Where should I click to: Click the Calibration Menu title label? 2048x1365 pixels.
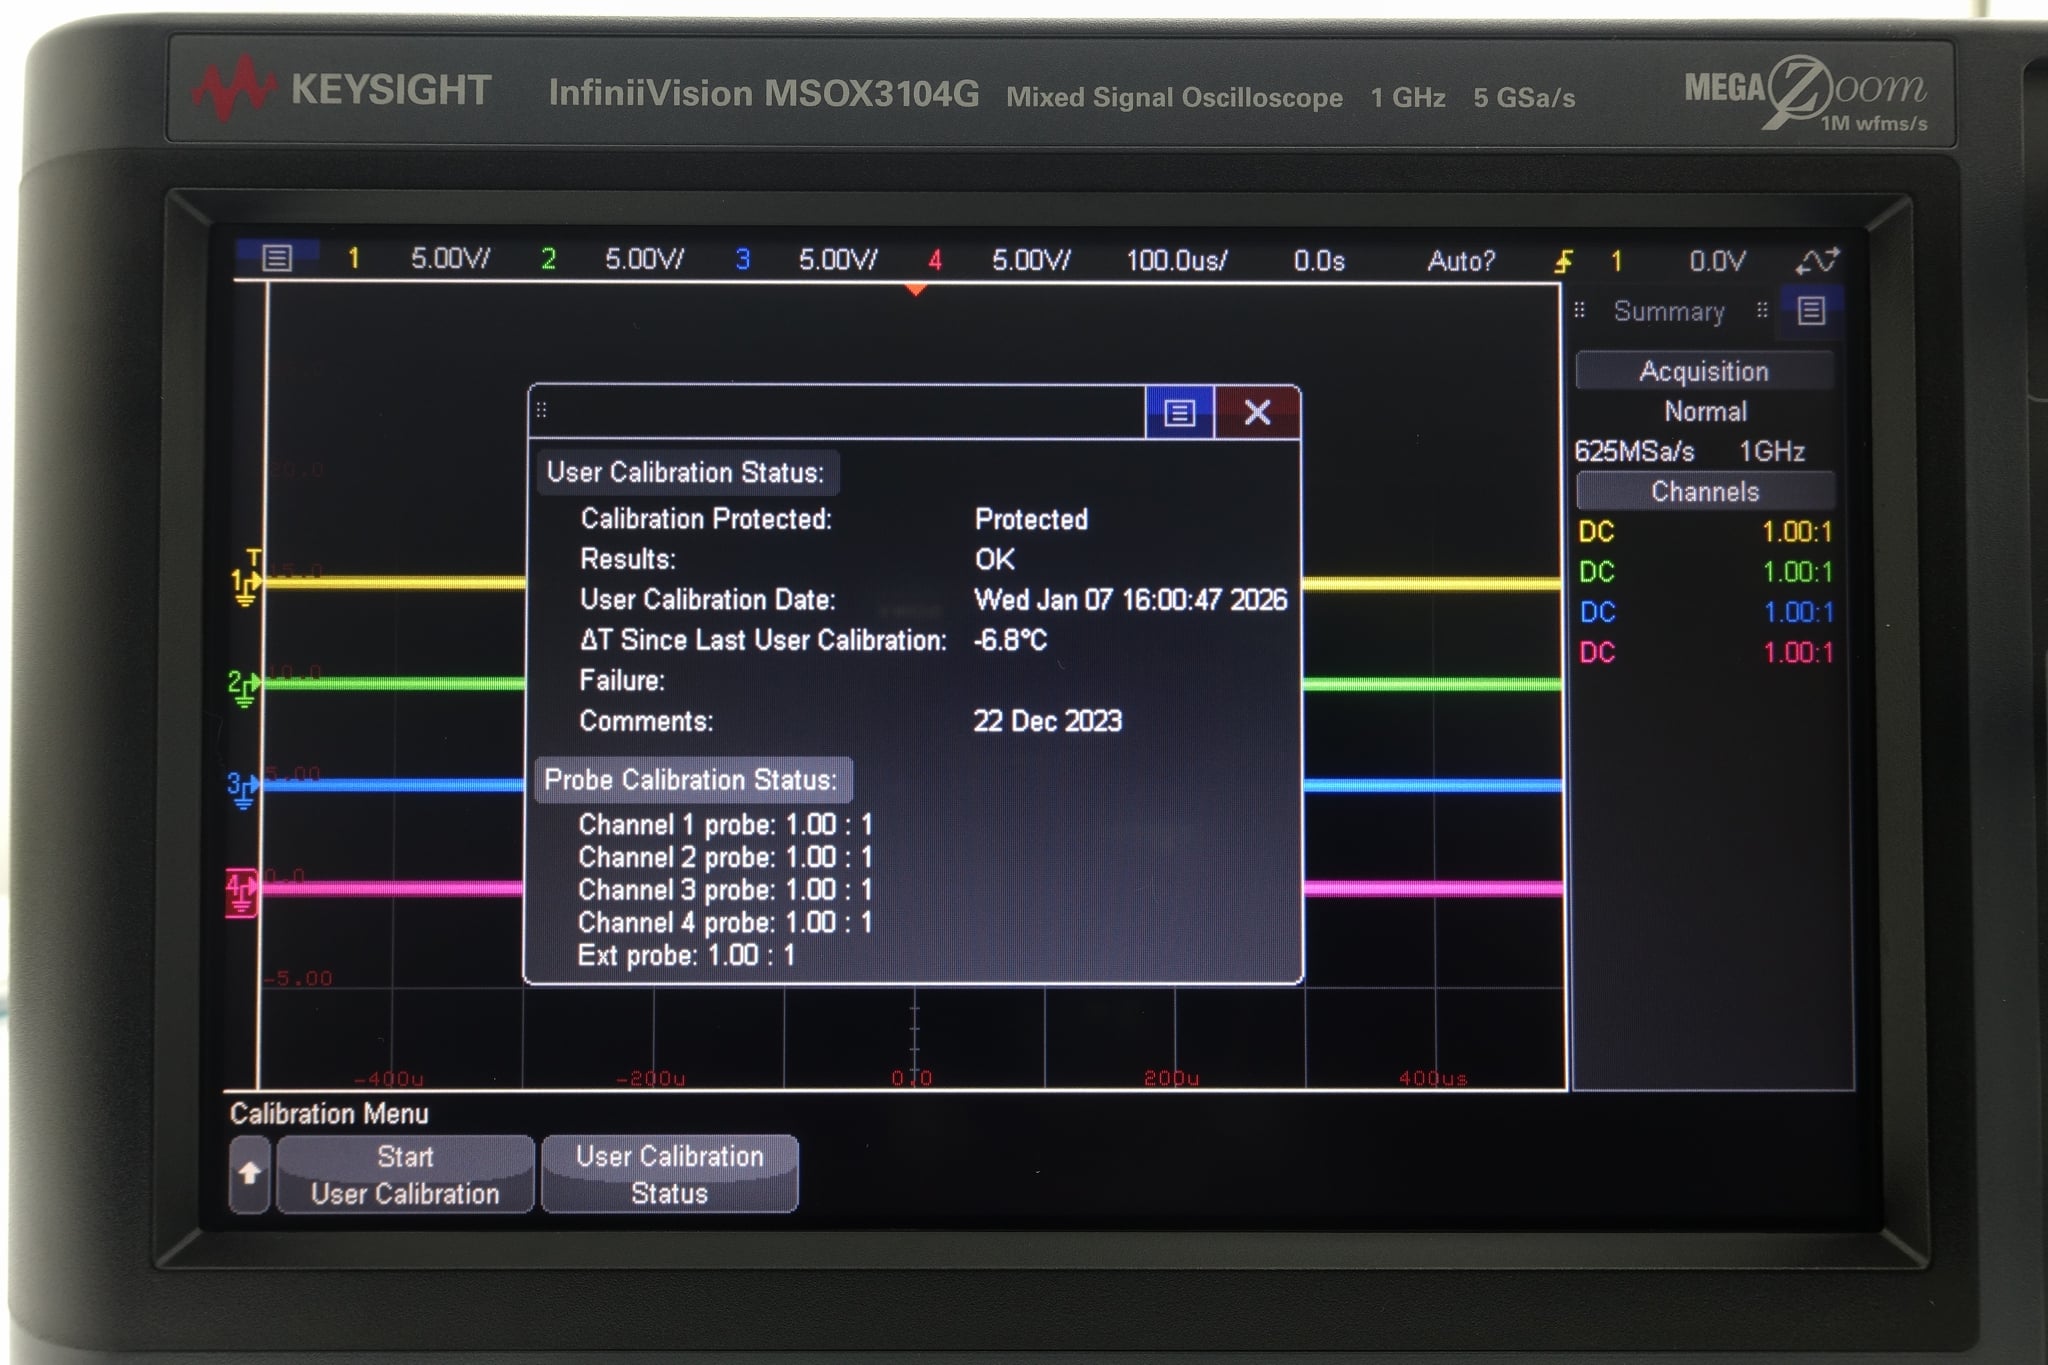pyautogui.click(x=329, y=1114)
